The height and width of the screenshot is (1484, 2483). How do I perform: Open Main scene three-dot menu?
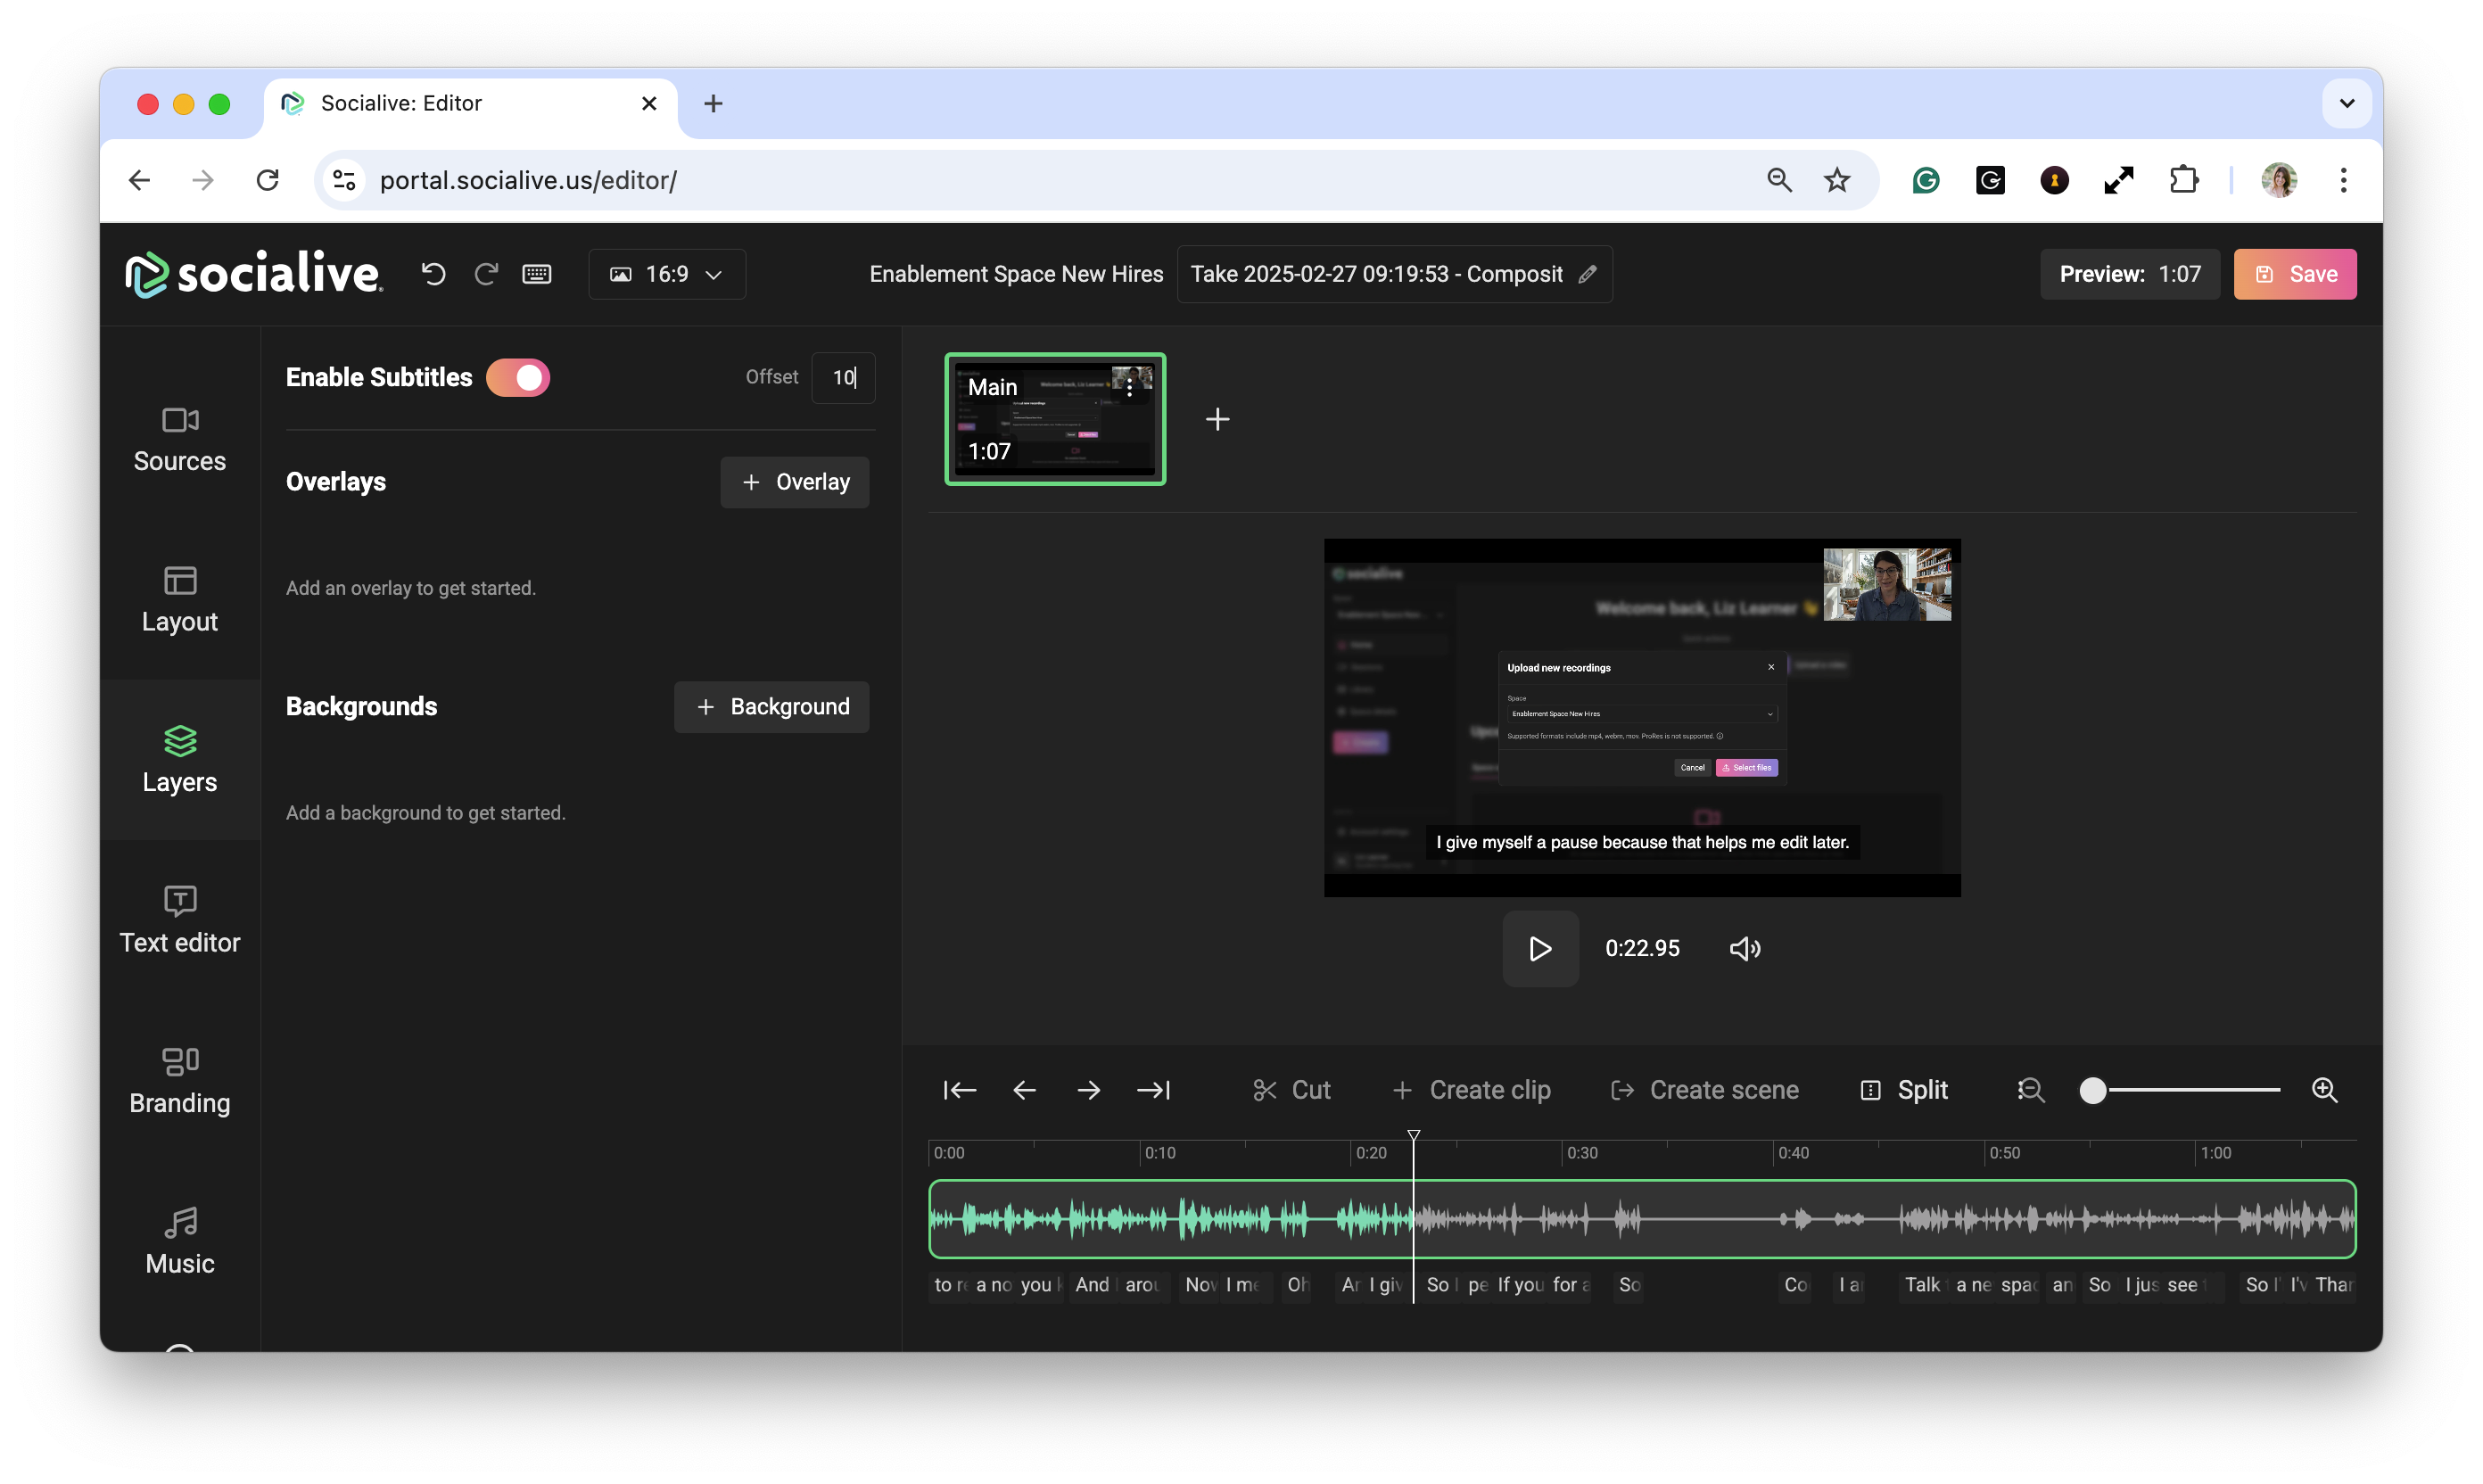[1129, 388]
